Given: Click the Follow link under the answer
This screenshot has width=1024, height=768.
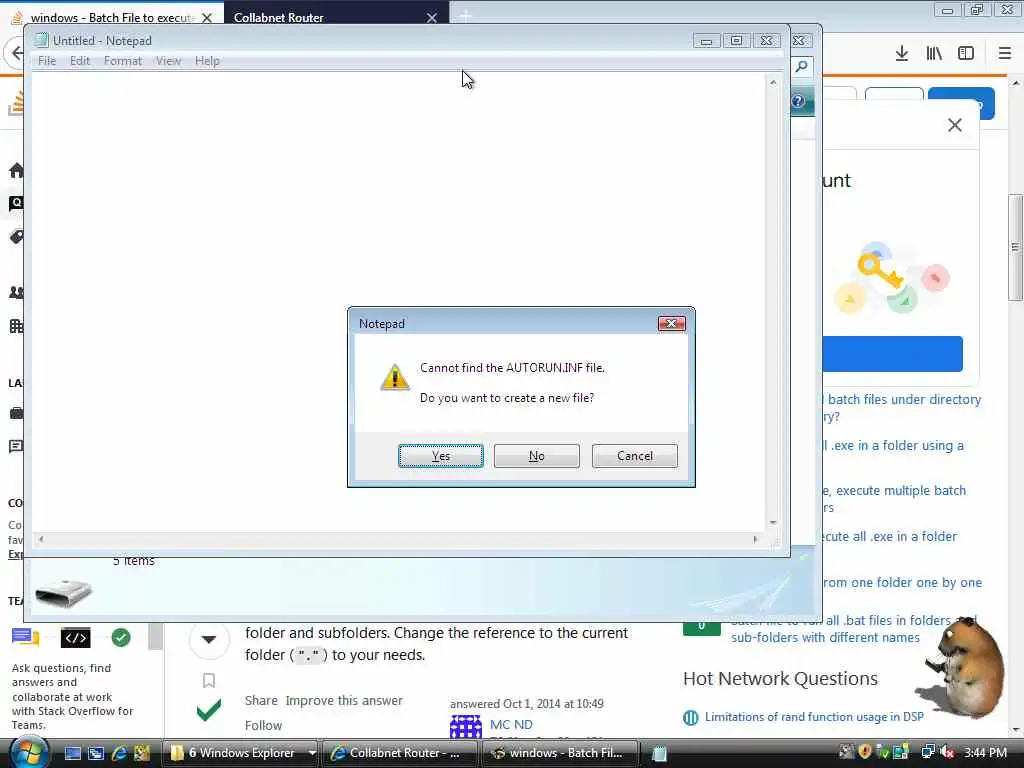Looking at the screenshot, I should coord(263,725).
